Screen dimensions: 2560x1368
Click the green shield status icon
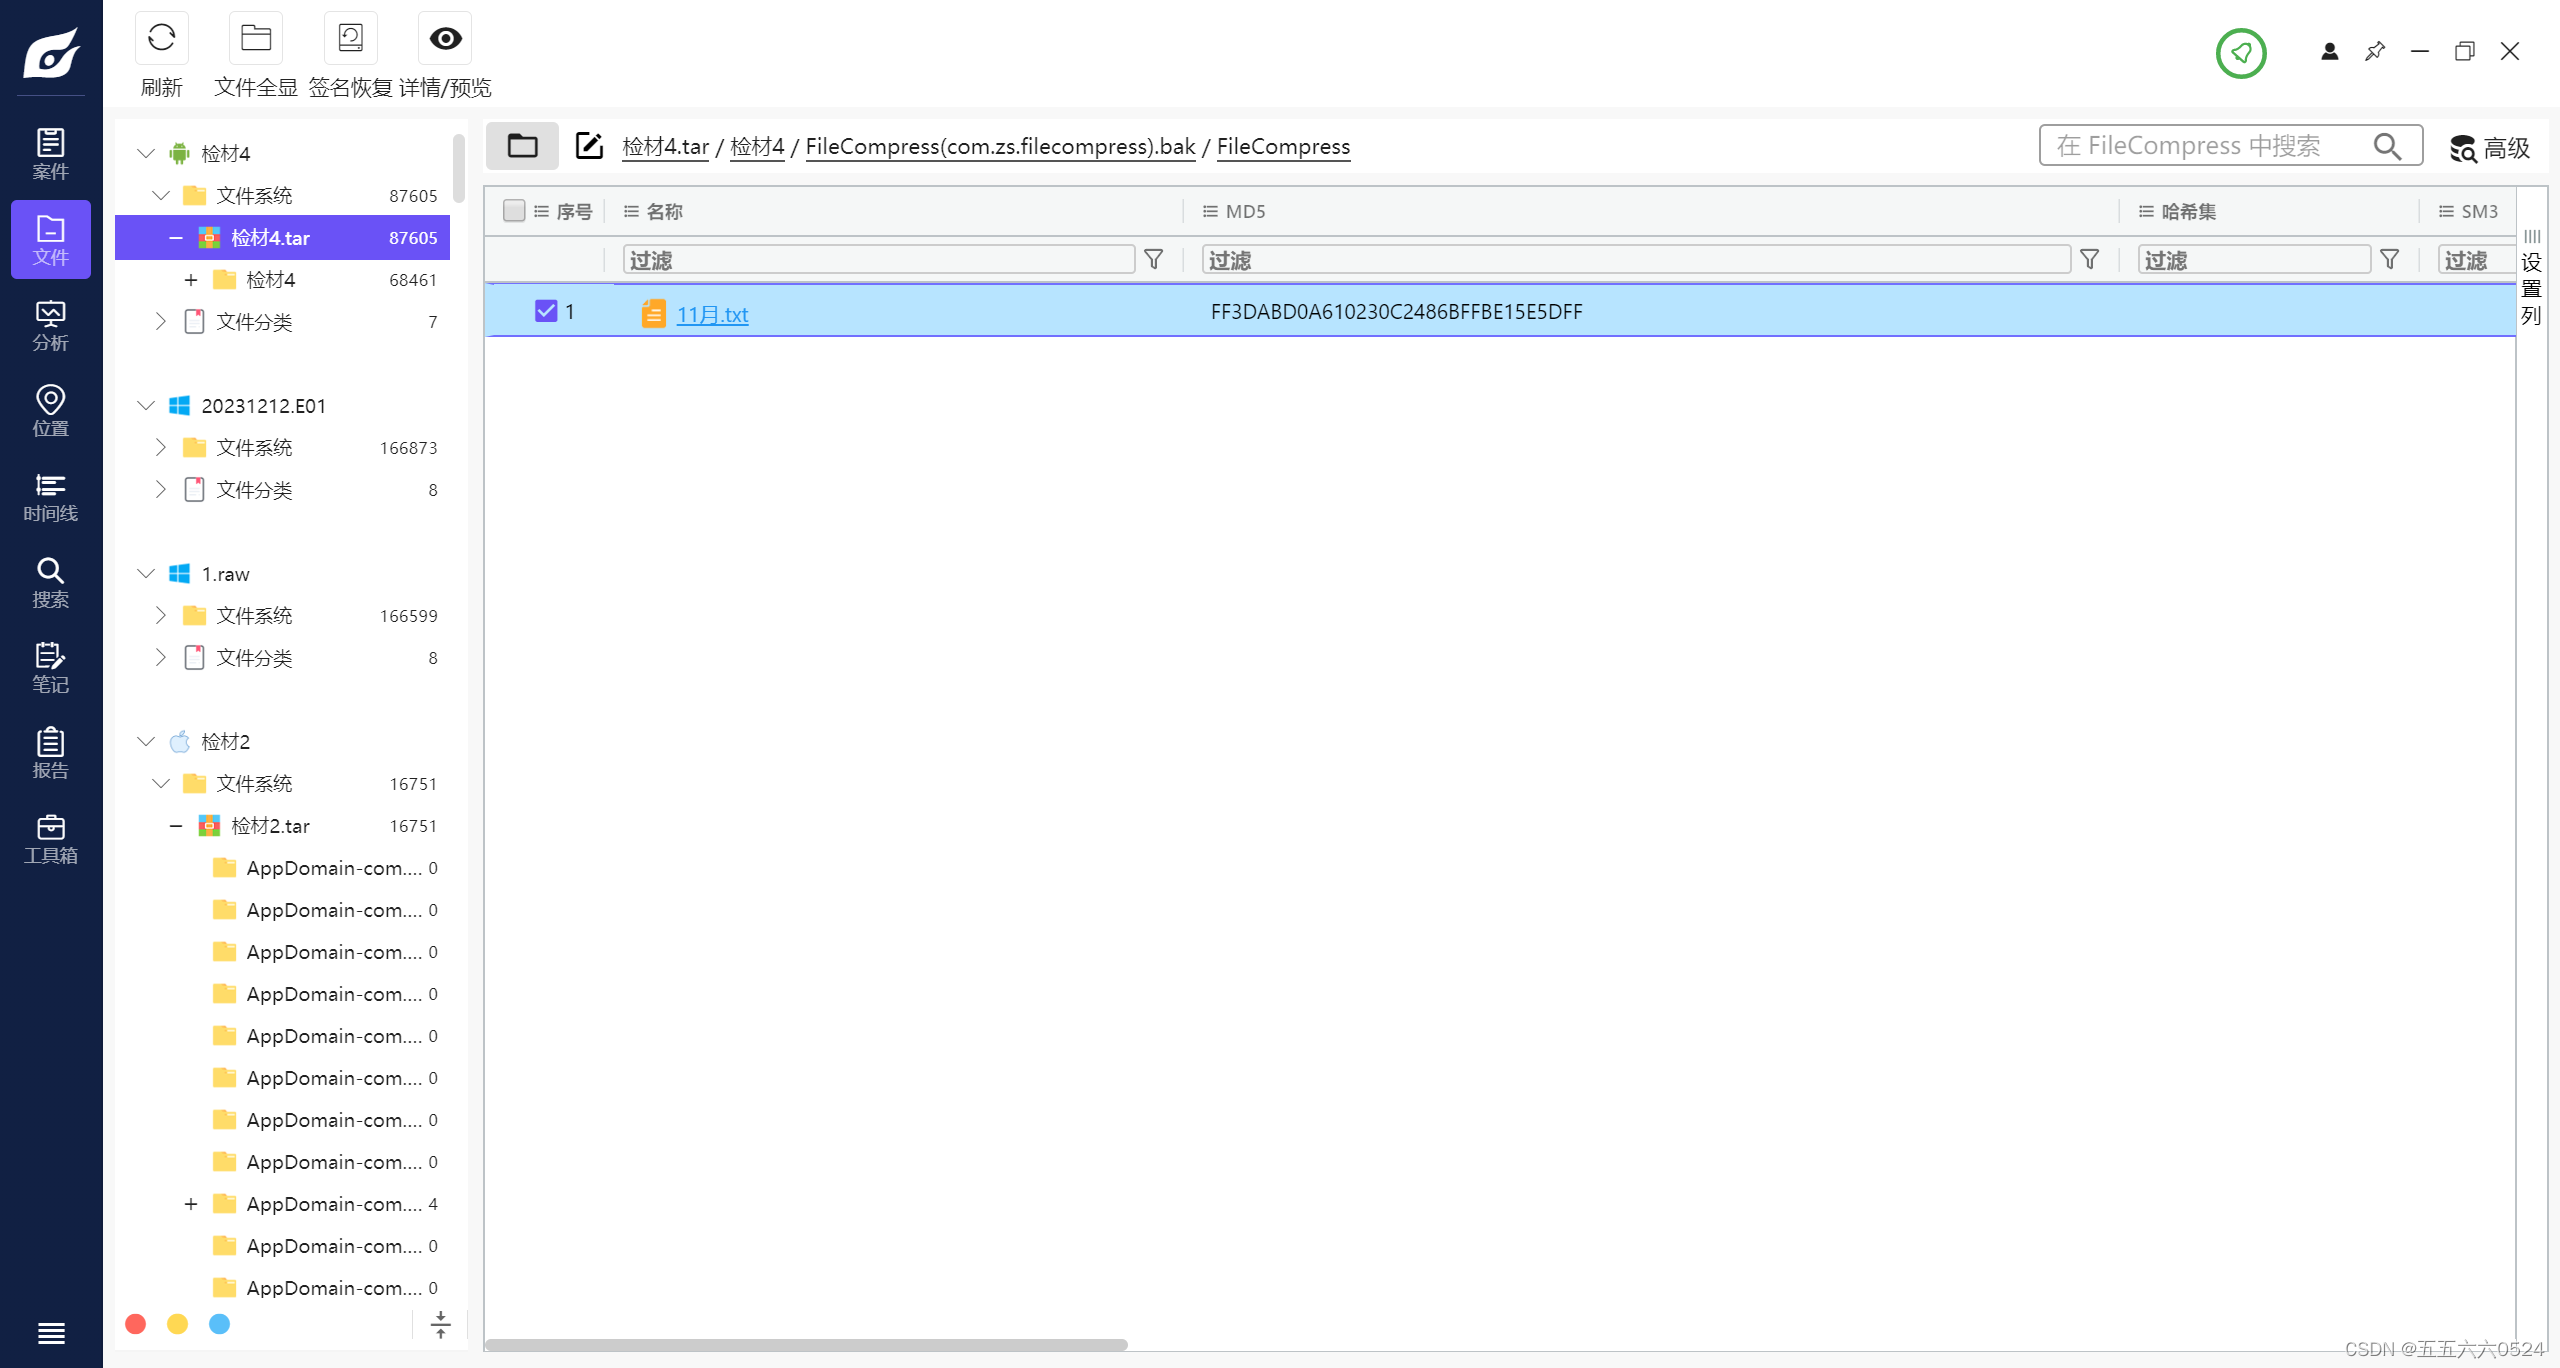click(2240, 53)
